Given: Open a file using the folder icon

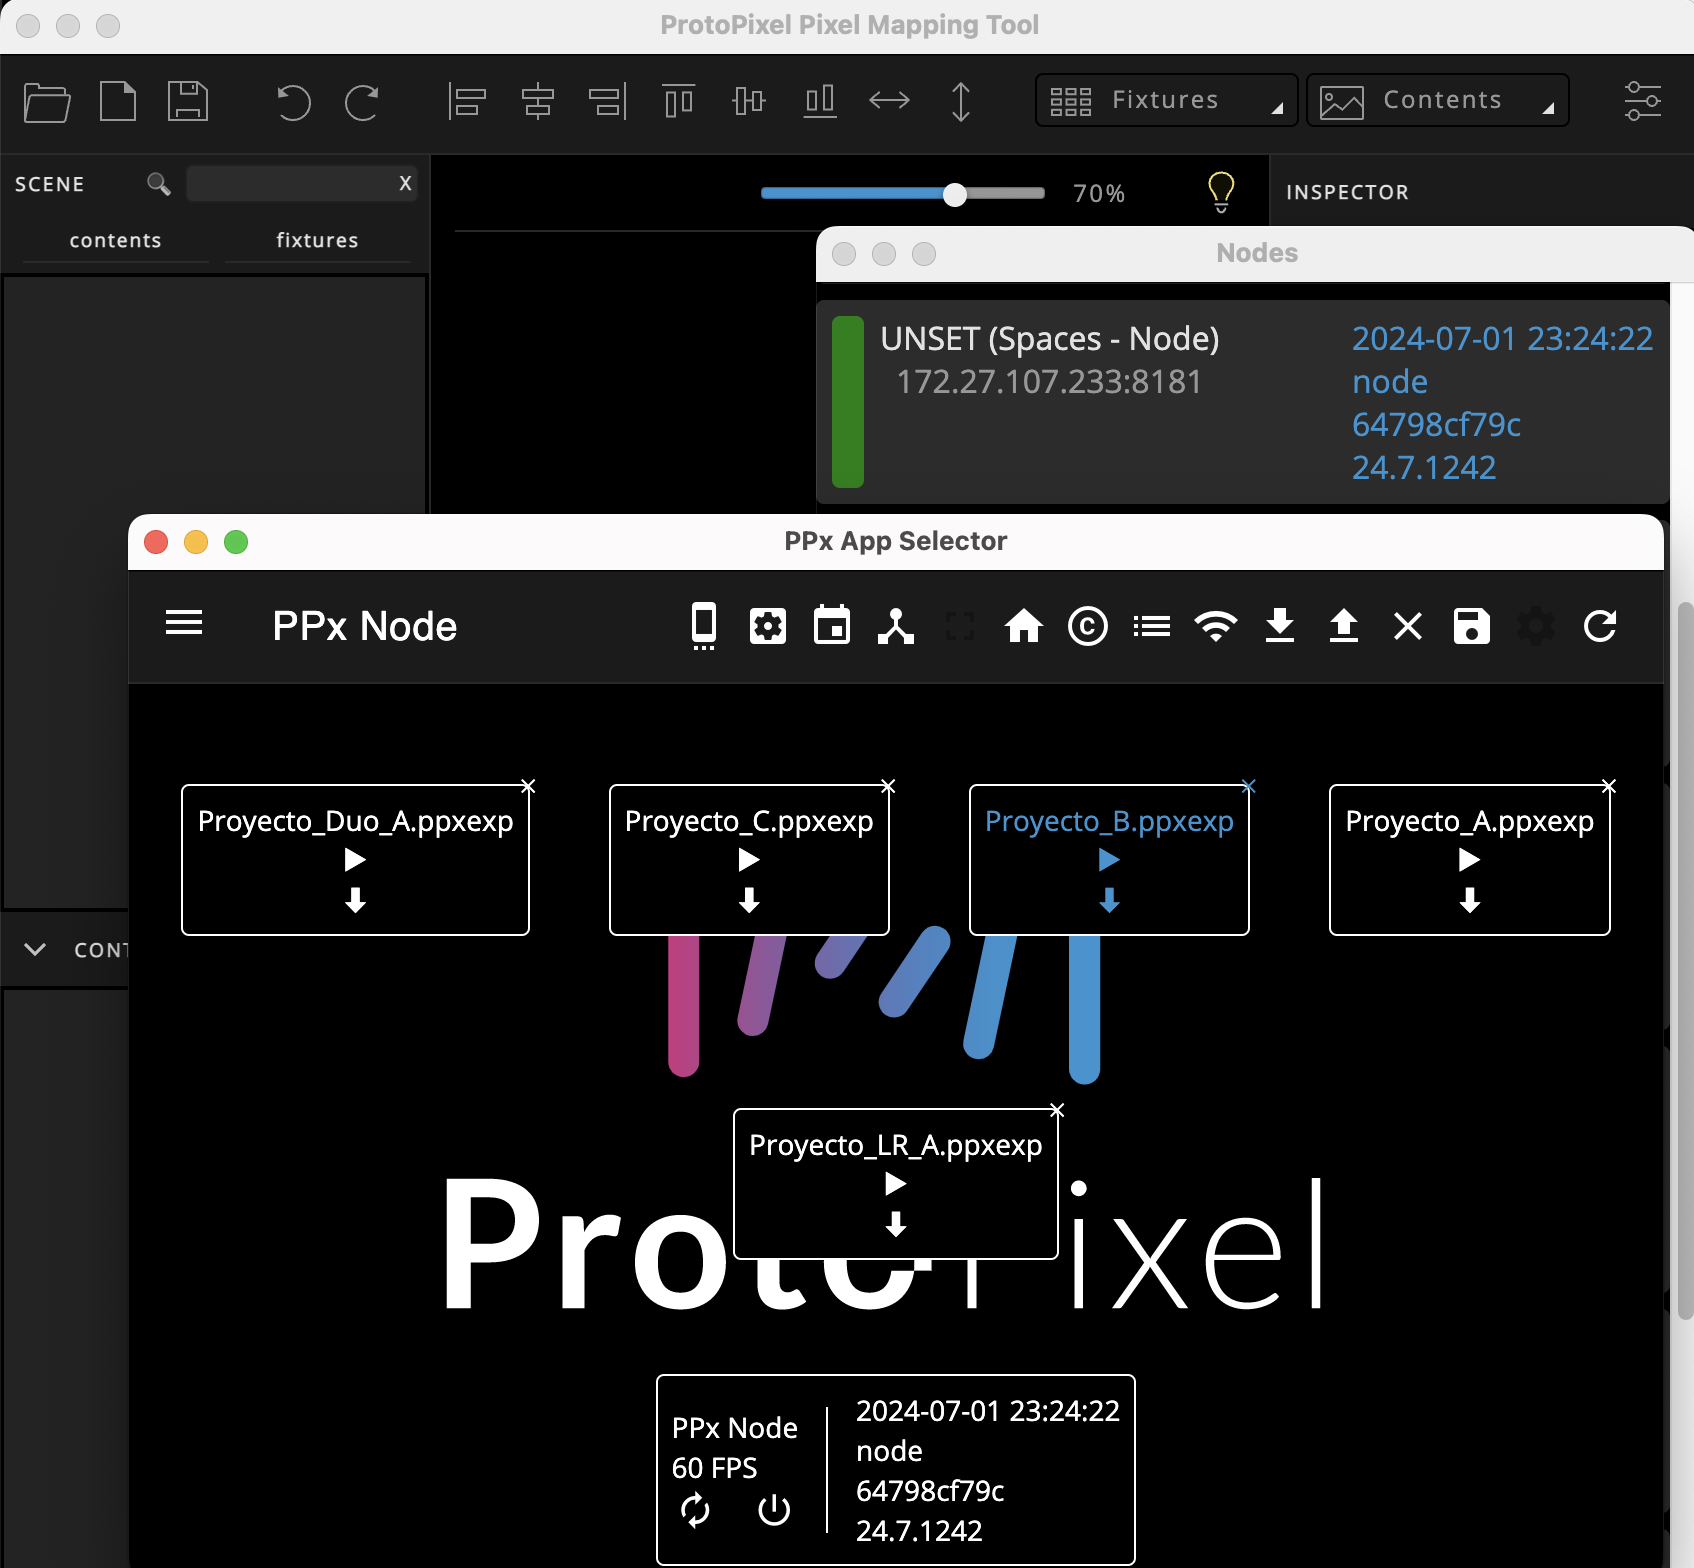Looking at the screenshot, I should pyautogui.click(x=46, y=101).
